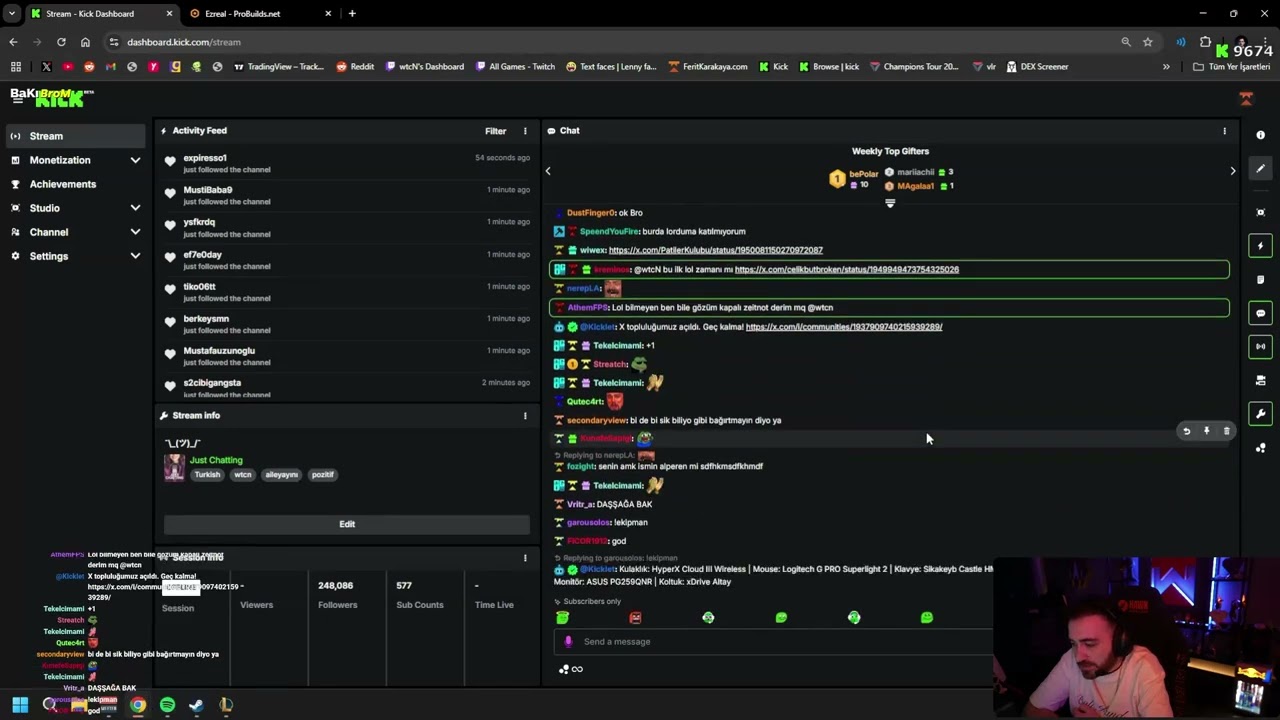1280x720 pixels.
Task: Toggle the broadcast signal panel icon
Action: click(x=1260, y=347)
